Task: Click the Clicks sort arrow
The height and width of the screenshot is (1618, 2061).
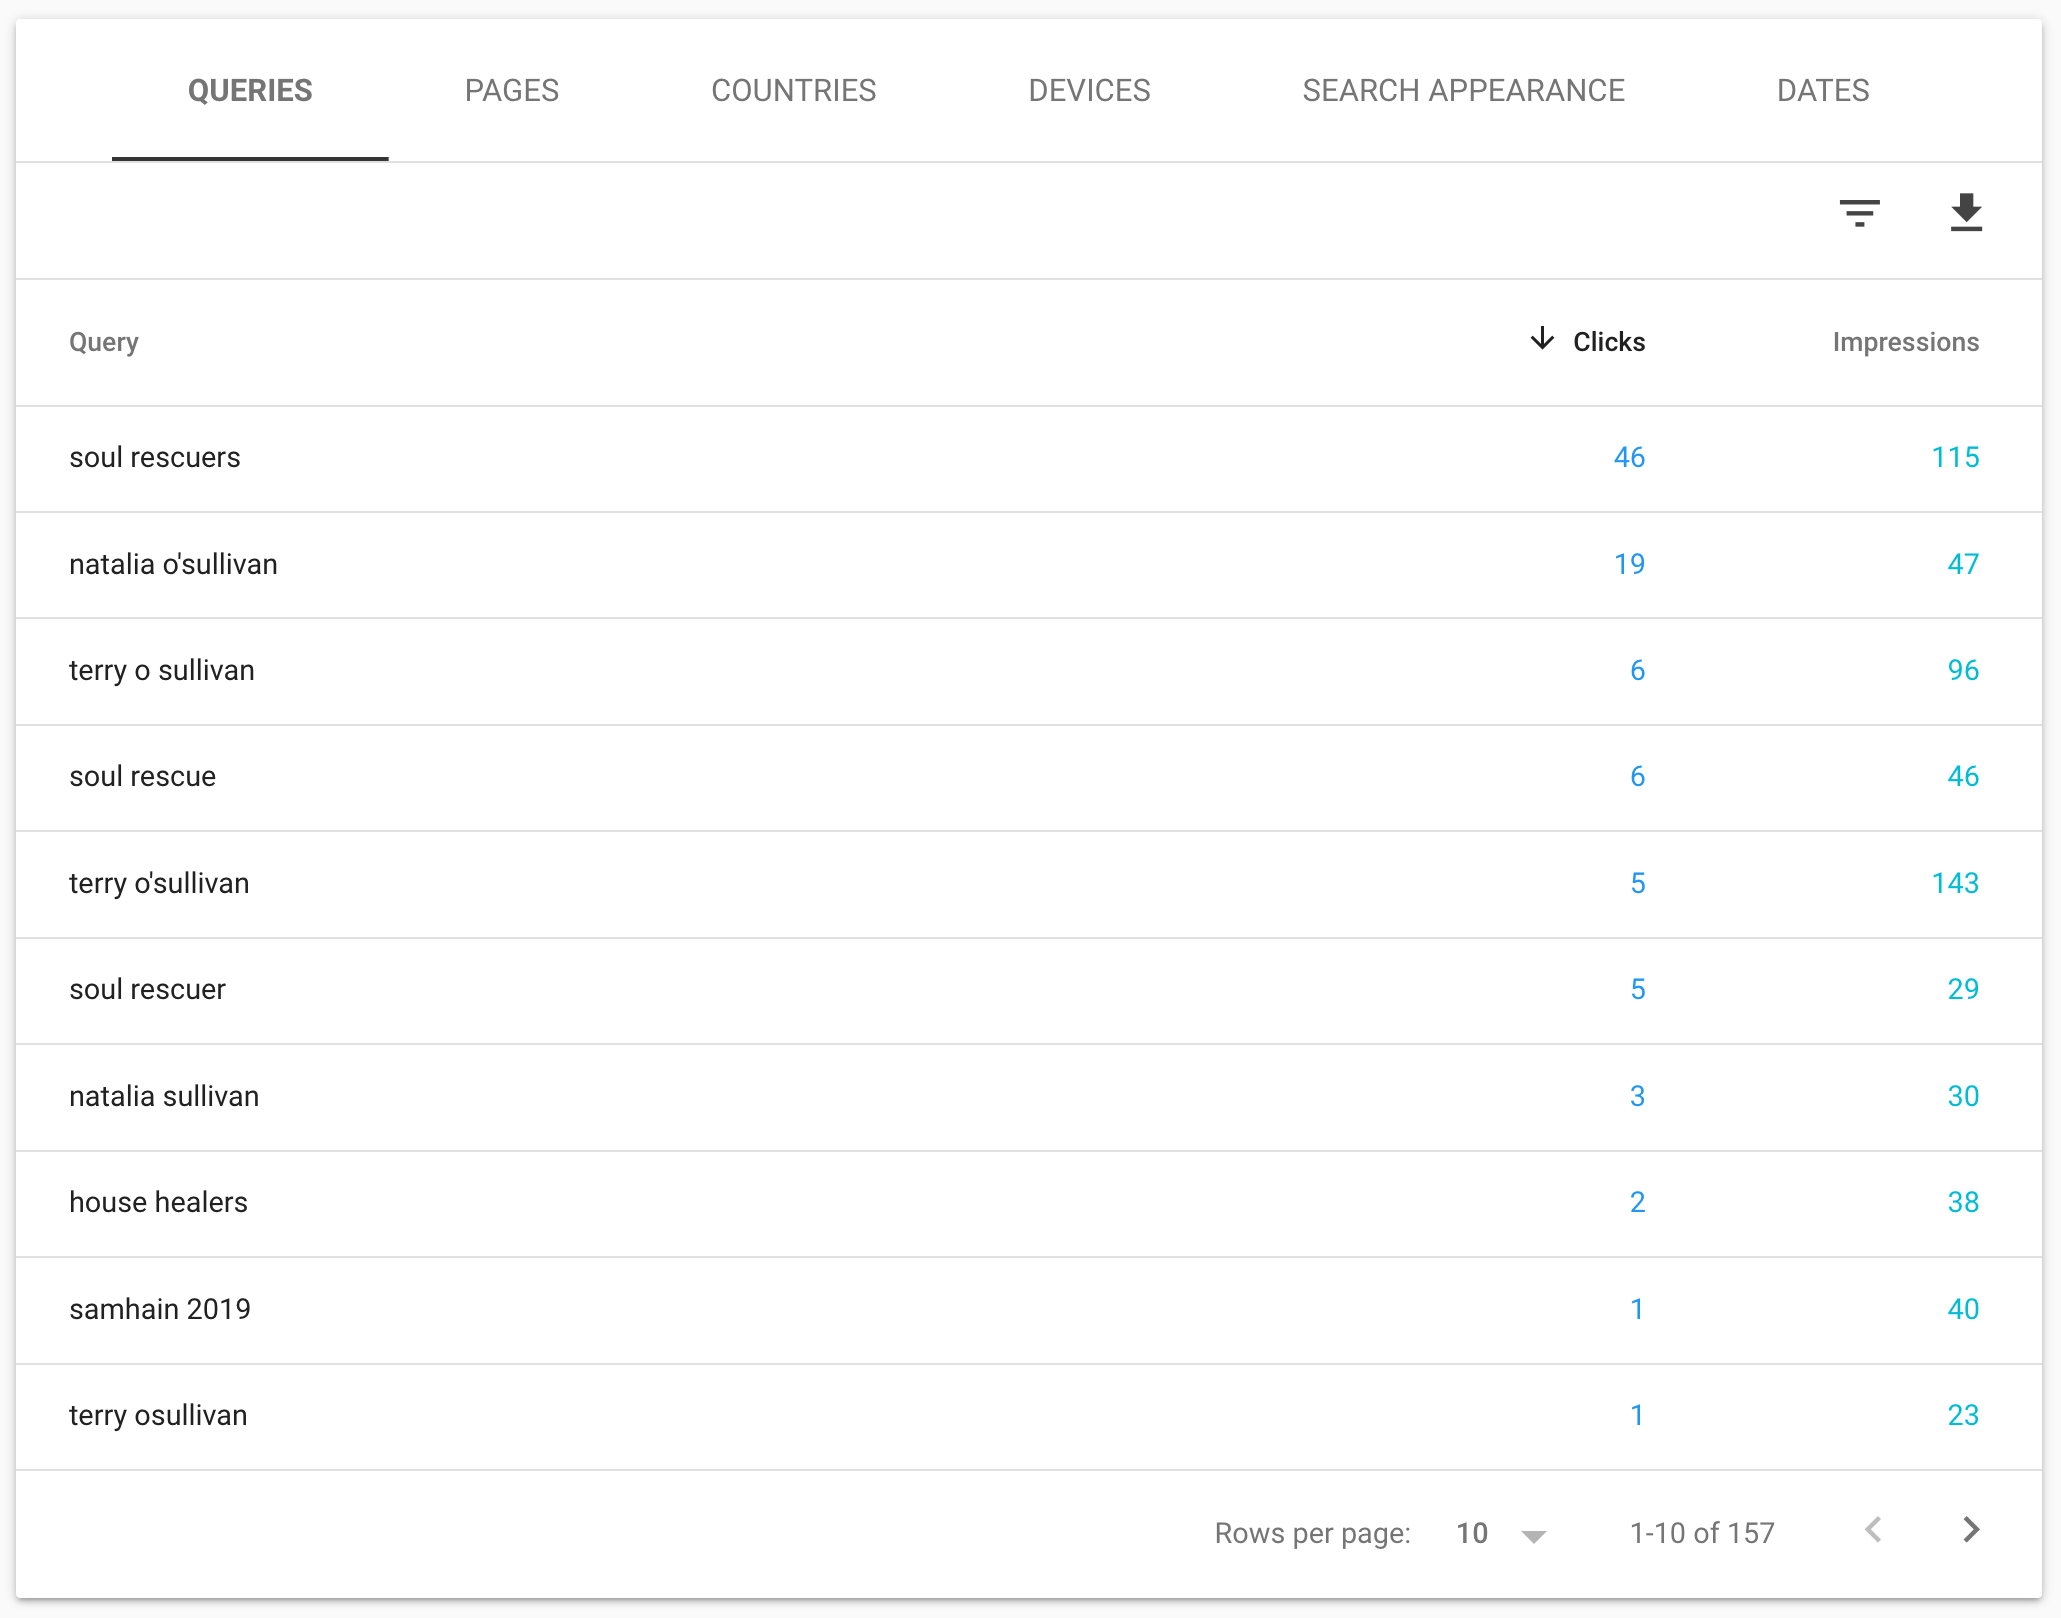Action: click(1542, 339)
